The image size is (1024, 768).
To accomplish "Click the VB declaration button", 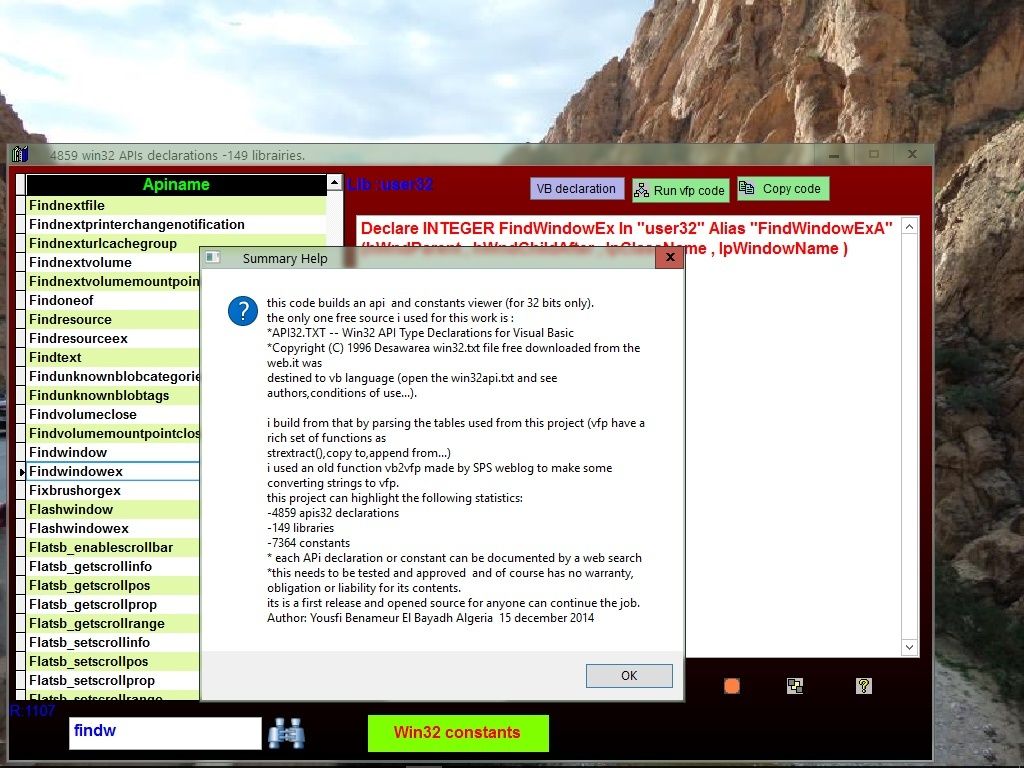I will point(575,188).
